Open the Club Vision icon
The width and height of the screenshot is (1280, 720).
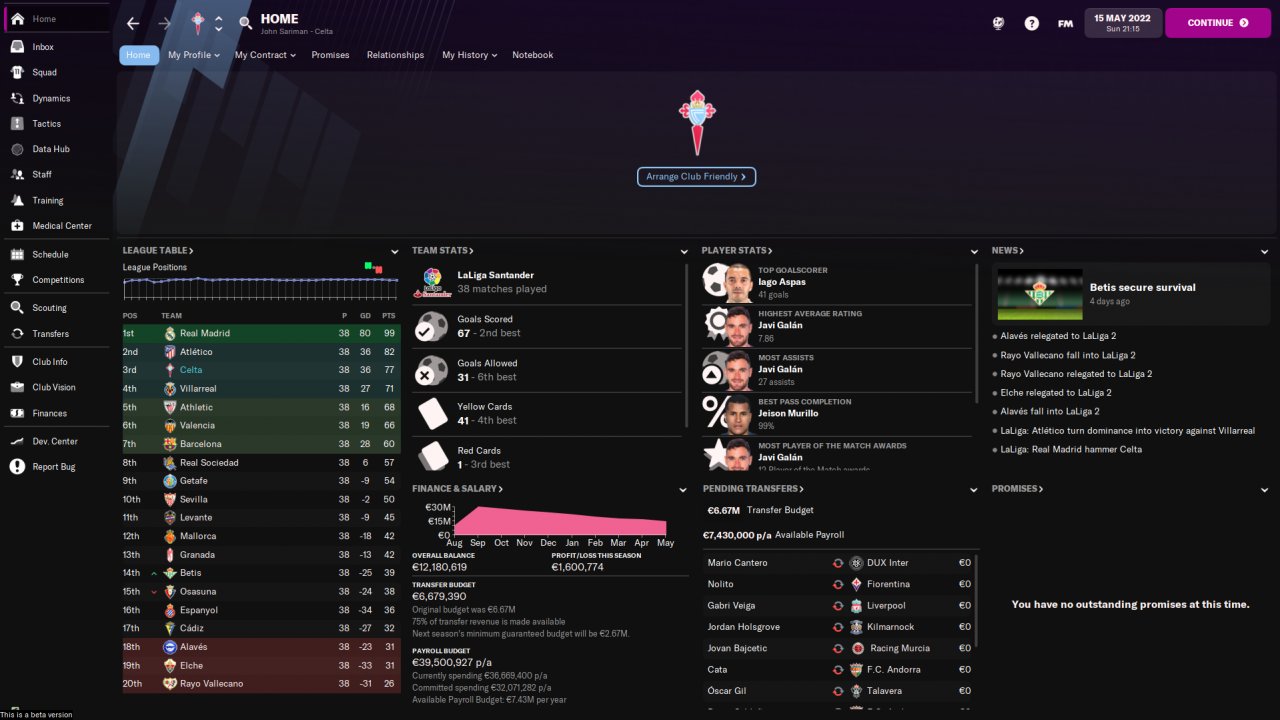point(17,387)
